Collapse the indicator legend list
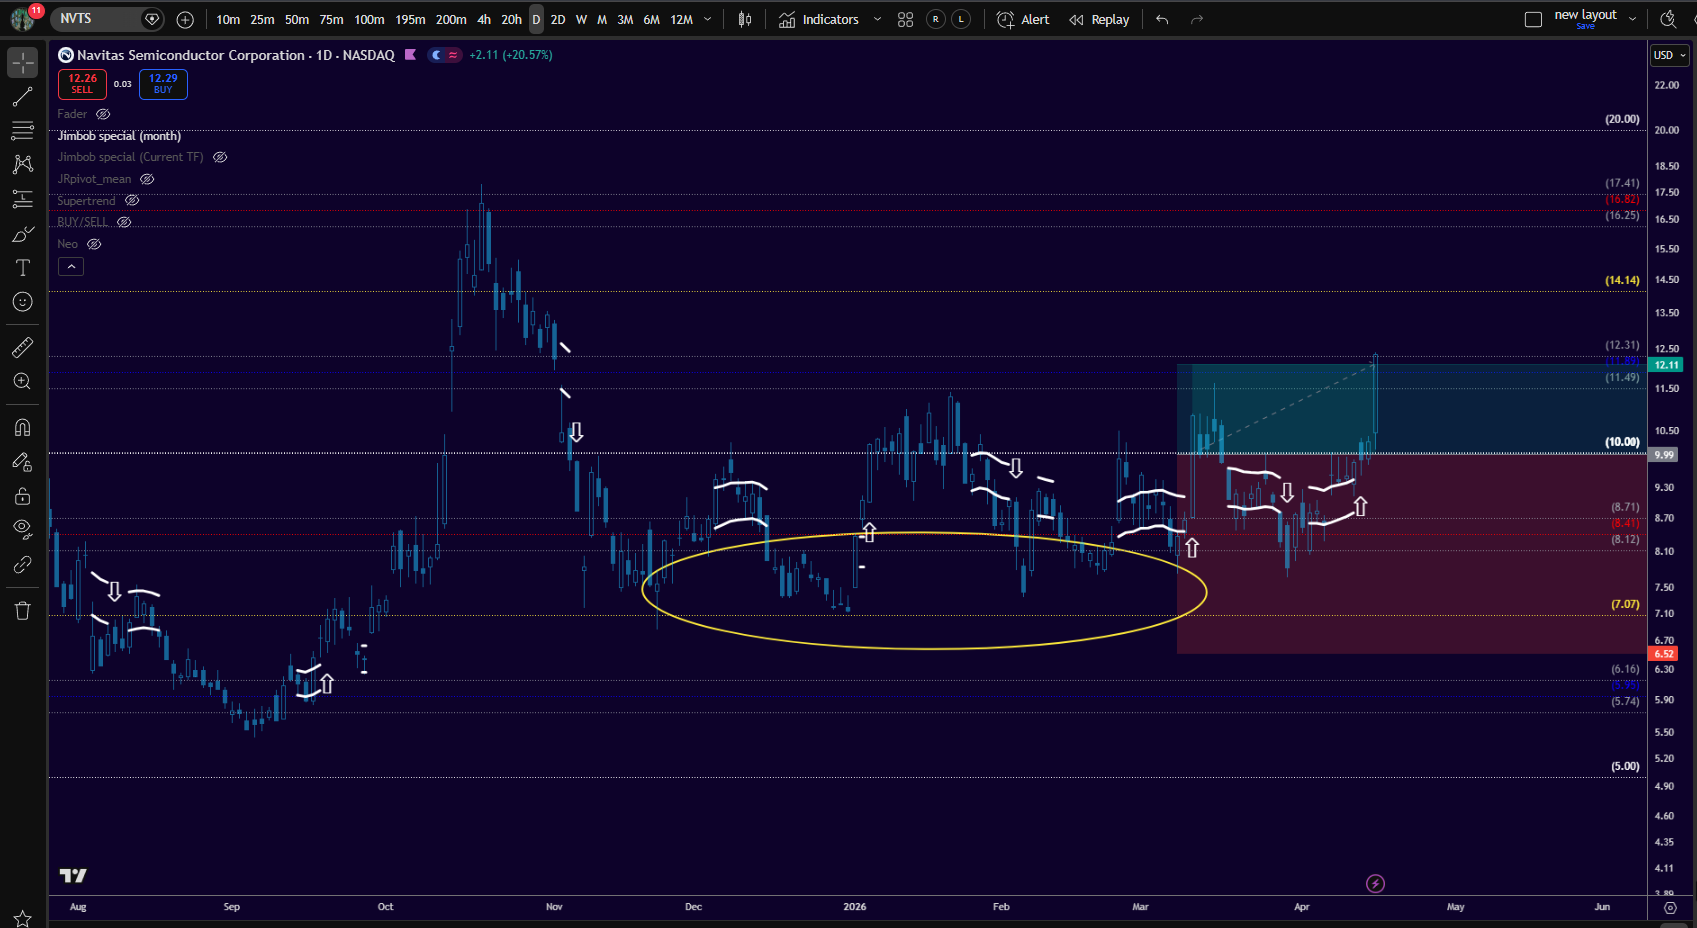 (x=71, y=267)
